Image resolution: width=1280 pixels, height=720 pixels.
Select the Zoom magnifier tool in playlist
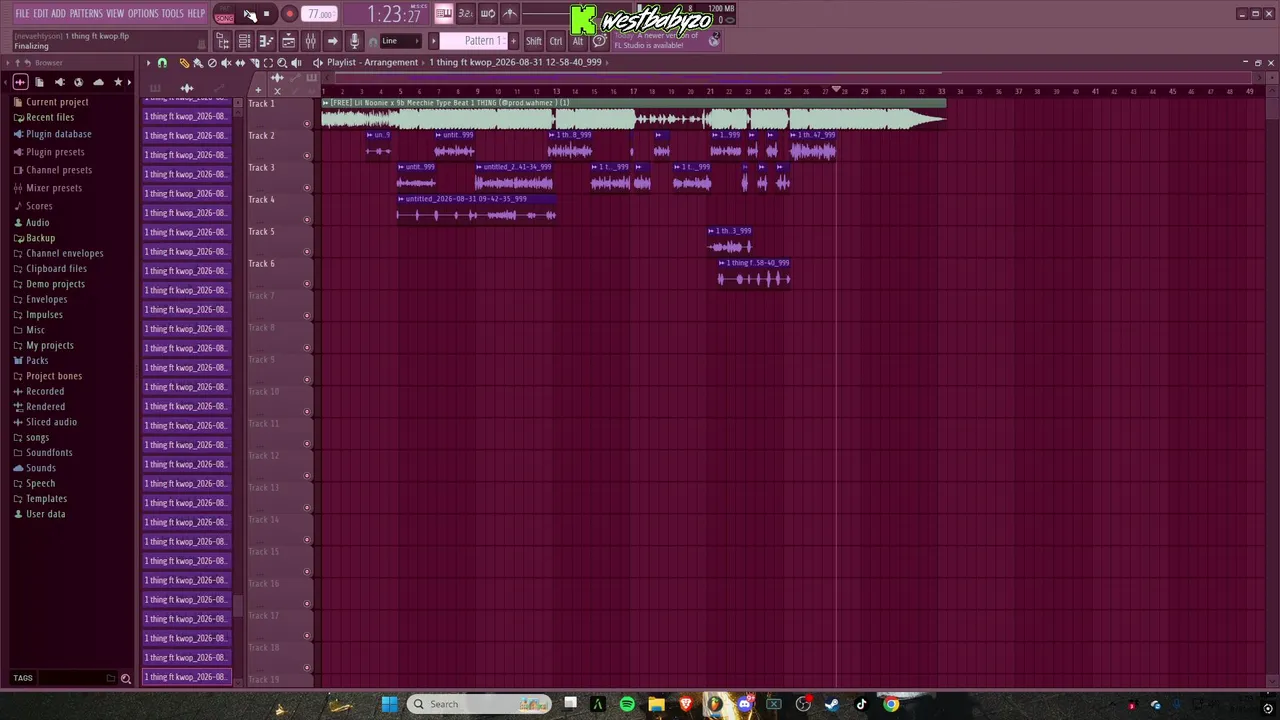(282, 63)
